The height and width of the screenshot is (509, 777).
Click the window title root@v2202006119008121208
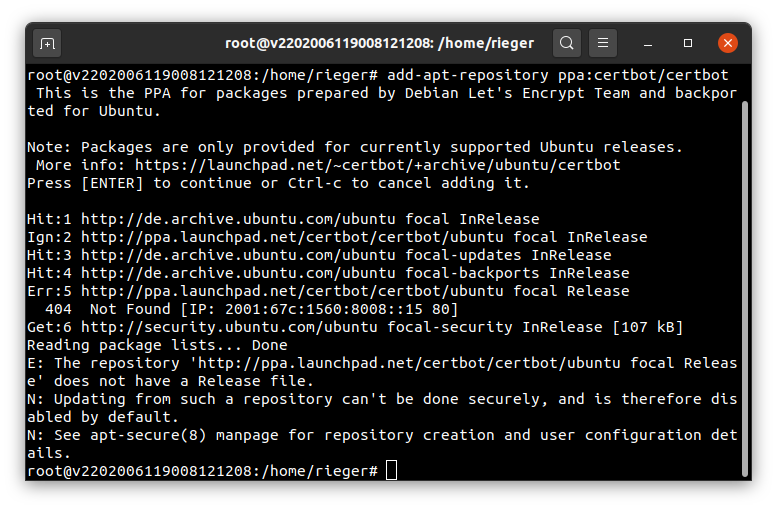pos(380,43)
